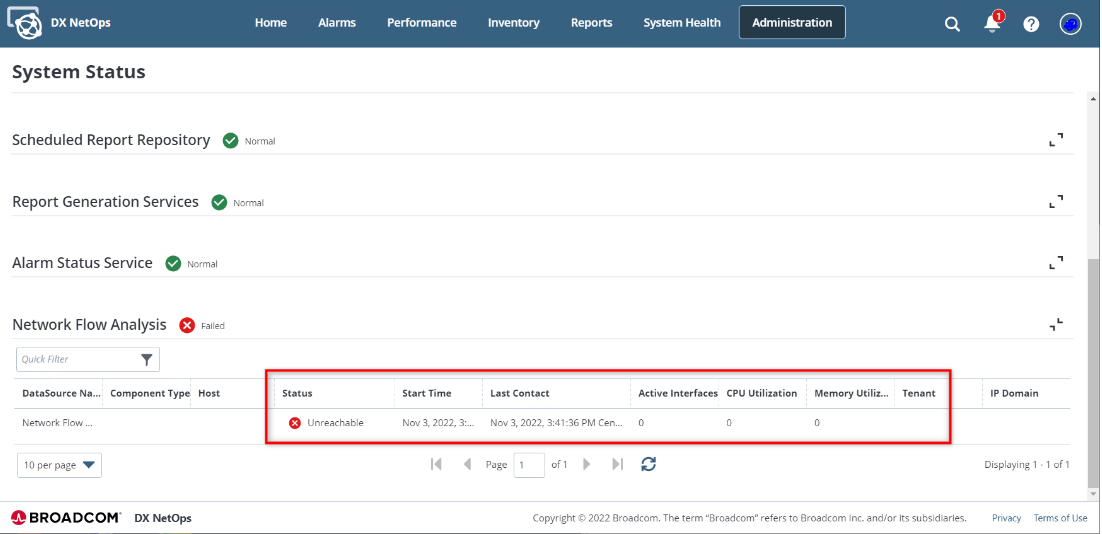Sort by the Status column header
Viewport: 1102px width, 534px height.
click(x=298, y=393)
